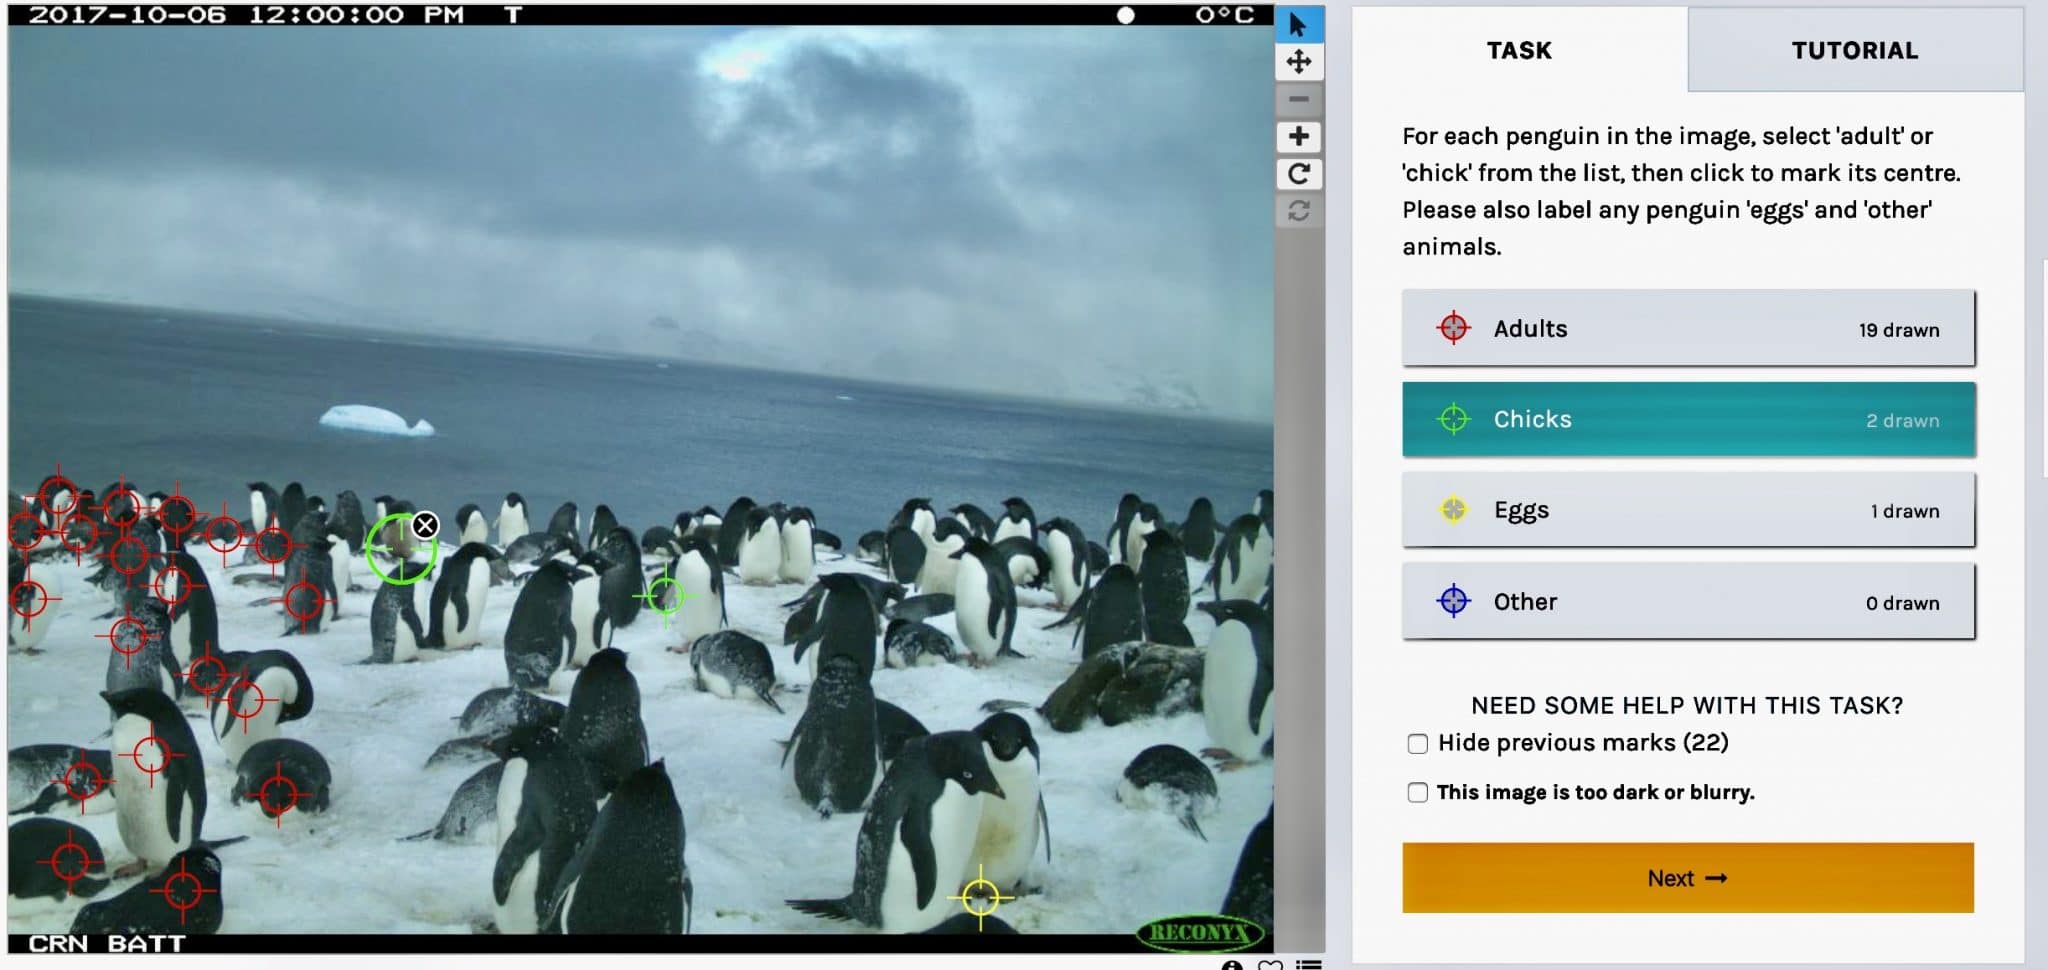
Task: Click the green chick crosshair mid-image
Action: (665, 596)
